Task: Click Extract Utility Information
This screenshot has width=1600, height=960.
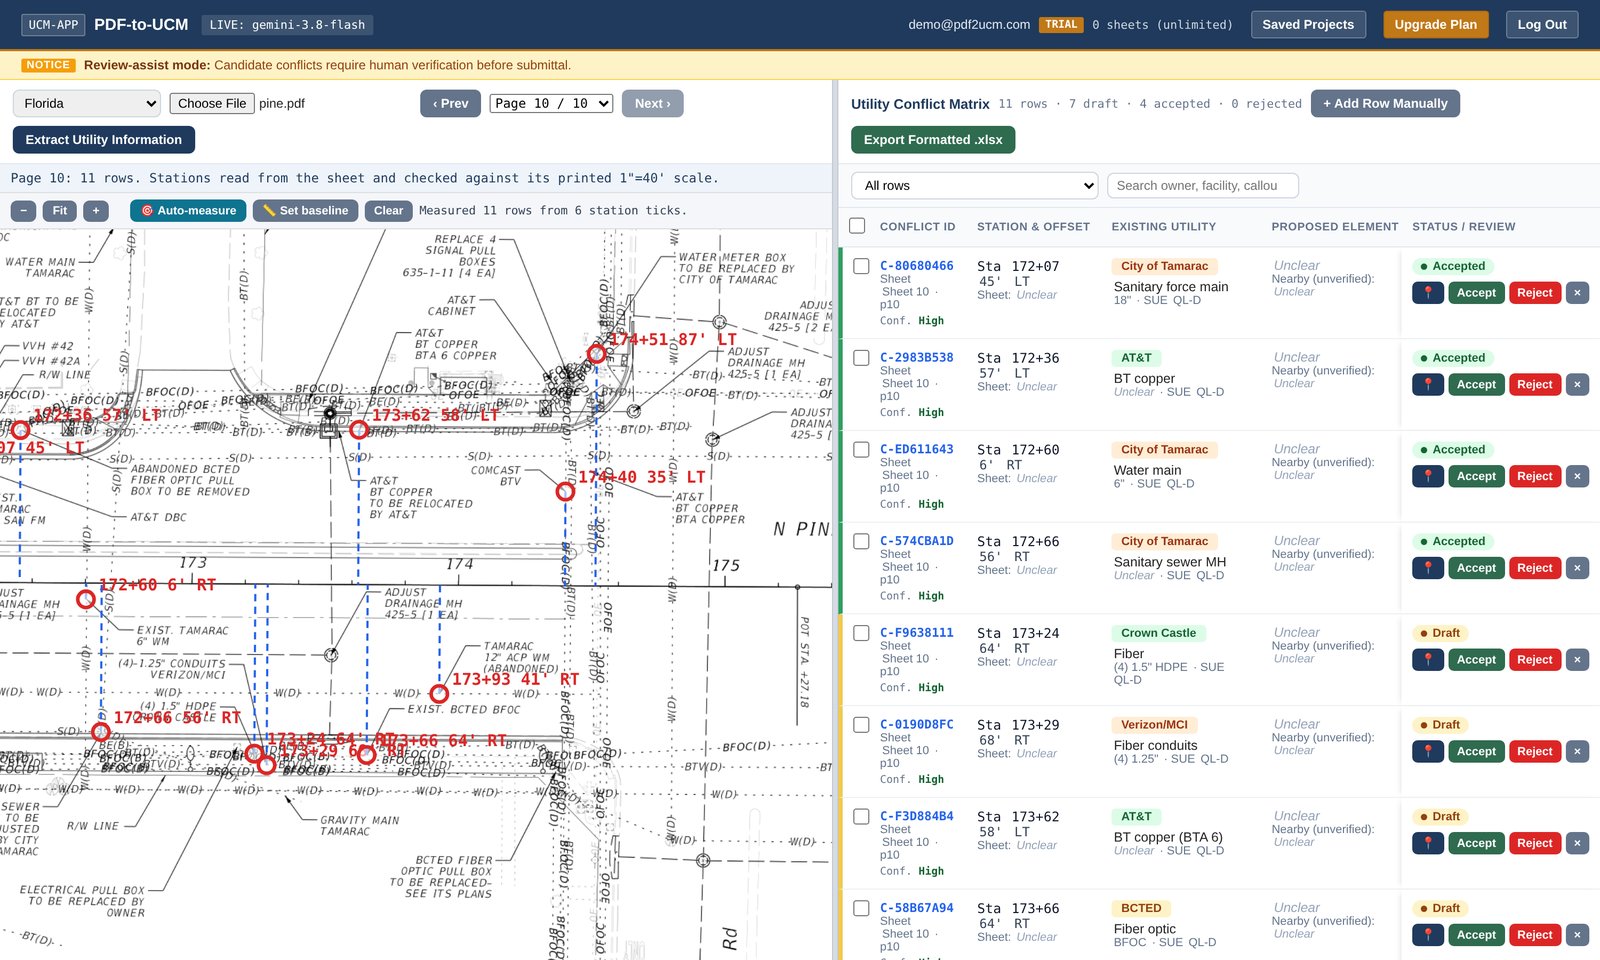Action: pos(104,140)
